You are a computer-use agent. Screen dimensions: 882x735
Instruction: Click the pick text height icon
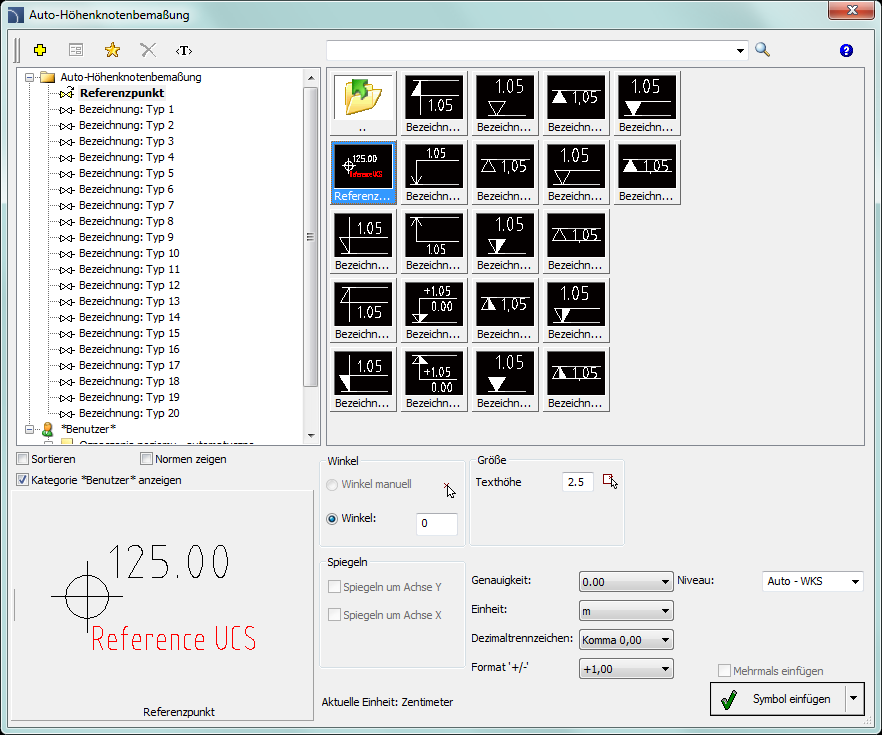click(610, 482)
